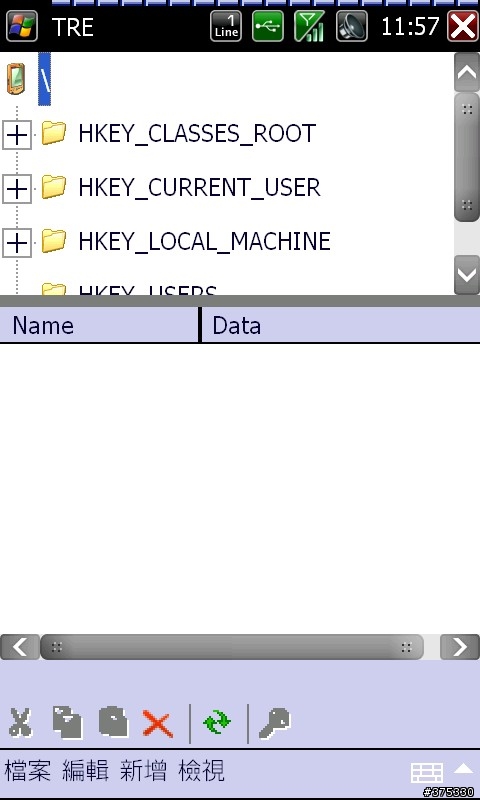Click the HKEY_CURRENT_USER folder icon
Image resolution: width=480 pixels, height=800 pixels.
point(54,187)
